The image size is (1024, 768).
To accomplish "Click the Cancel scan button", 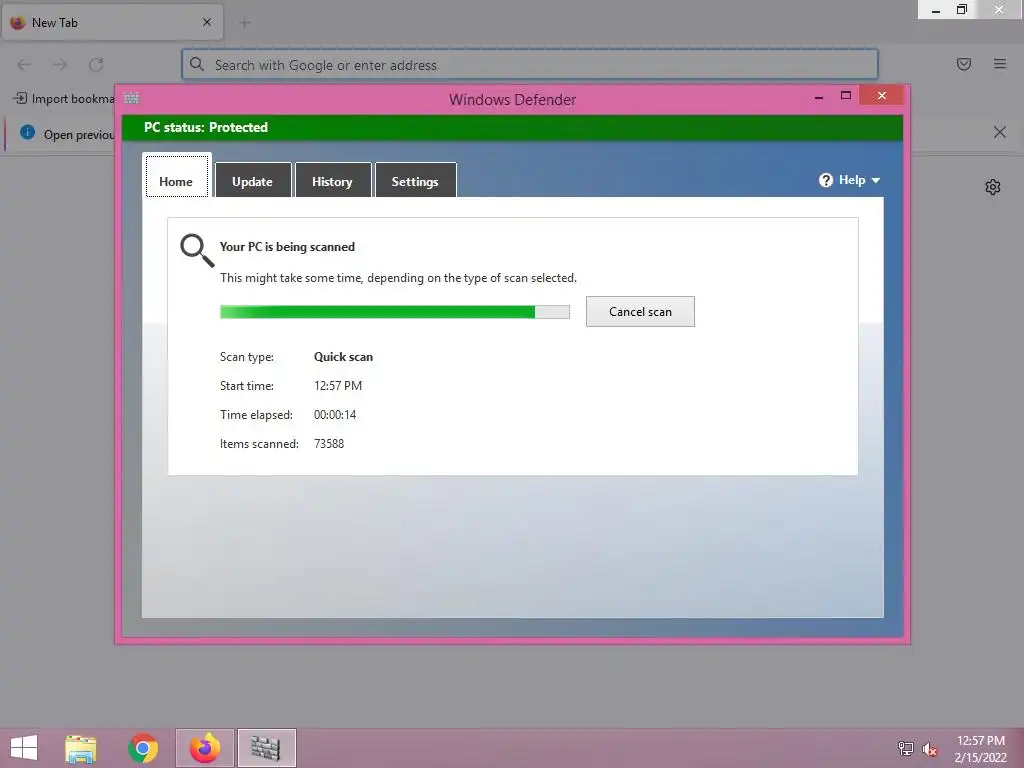I will pyautogui.click(x=640, y=312).
